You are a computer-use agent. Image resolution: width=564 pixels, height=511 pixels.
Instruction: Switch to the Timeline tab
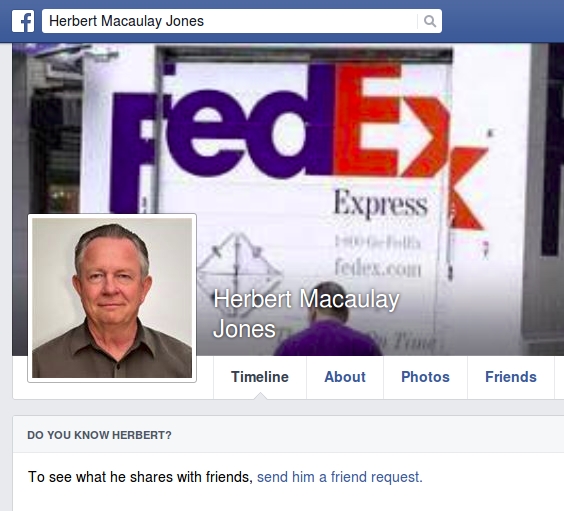point(260,377)
